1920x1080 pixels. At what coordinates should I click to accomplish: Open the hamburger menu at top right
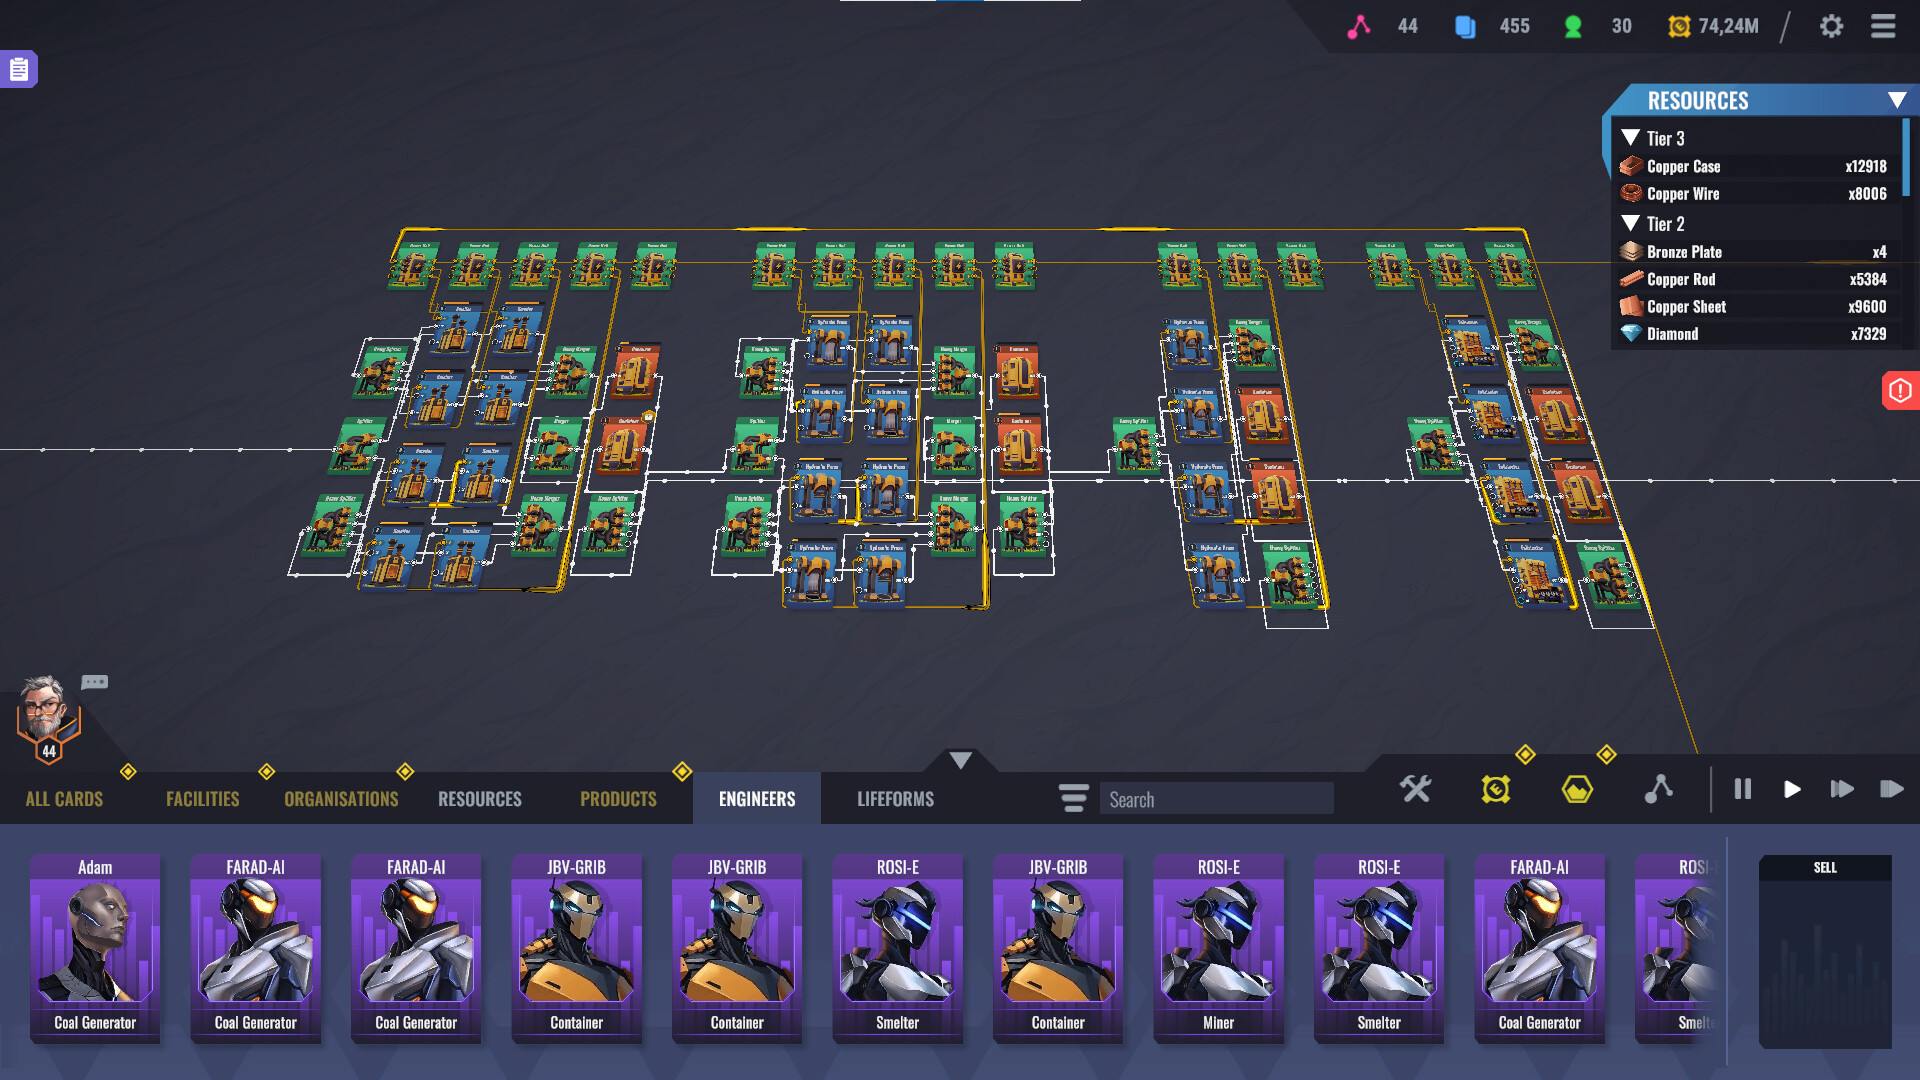point(1884,27)
